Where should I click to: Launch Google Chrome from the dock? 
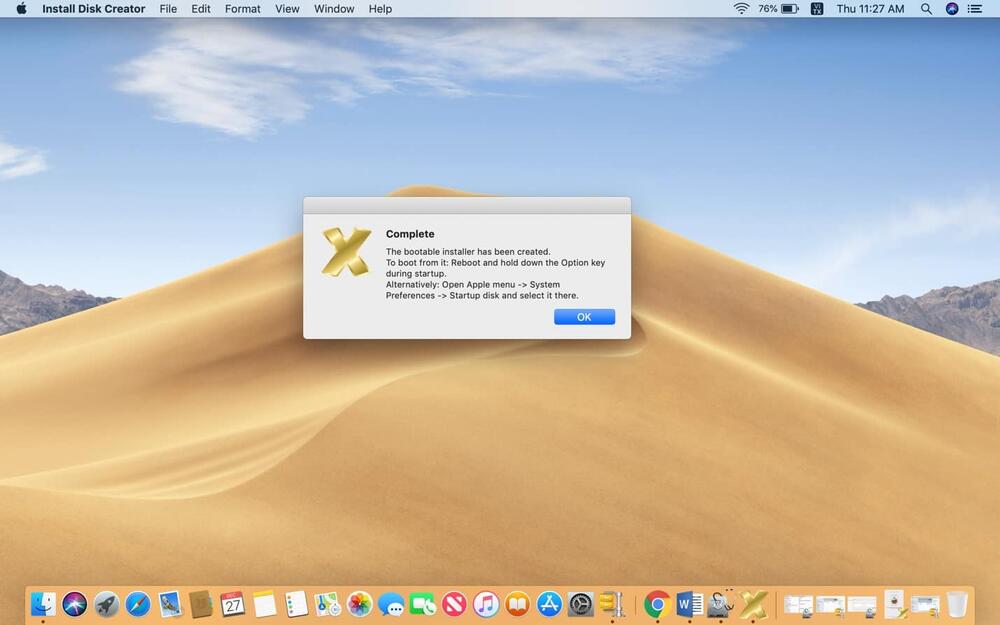[x=656, y=604]
